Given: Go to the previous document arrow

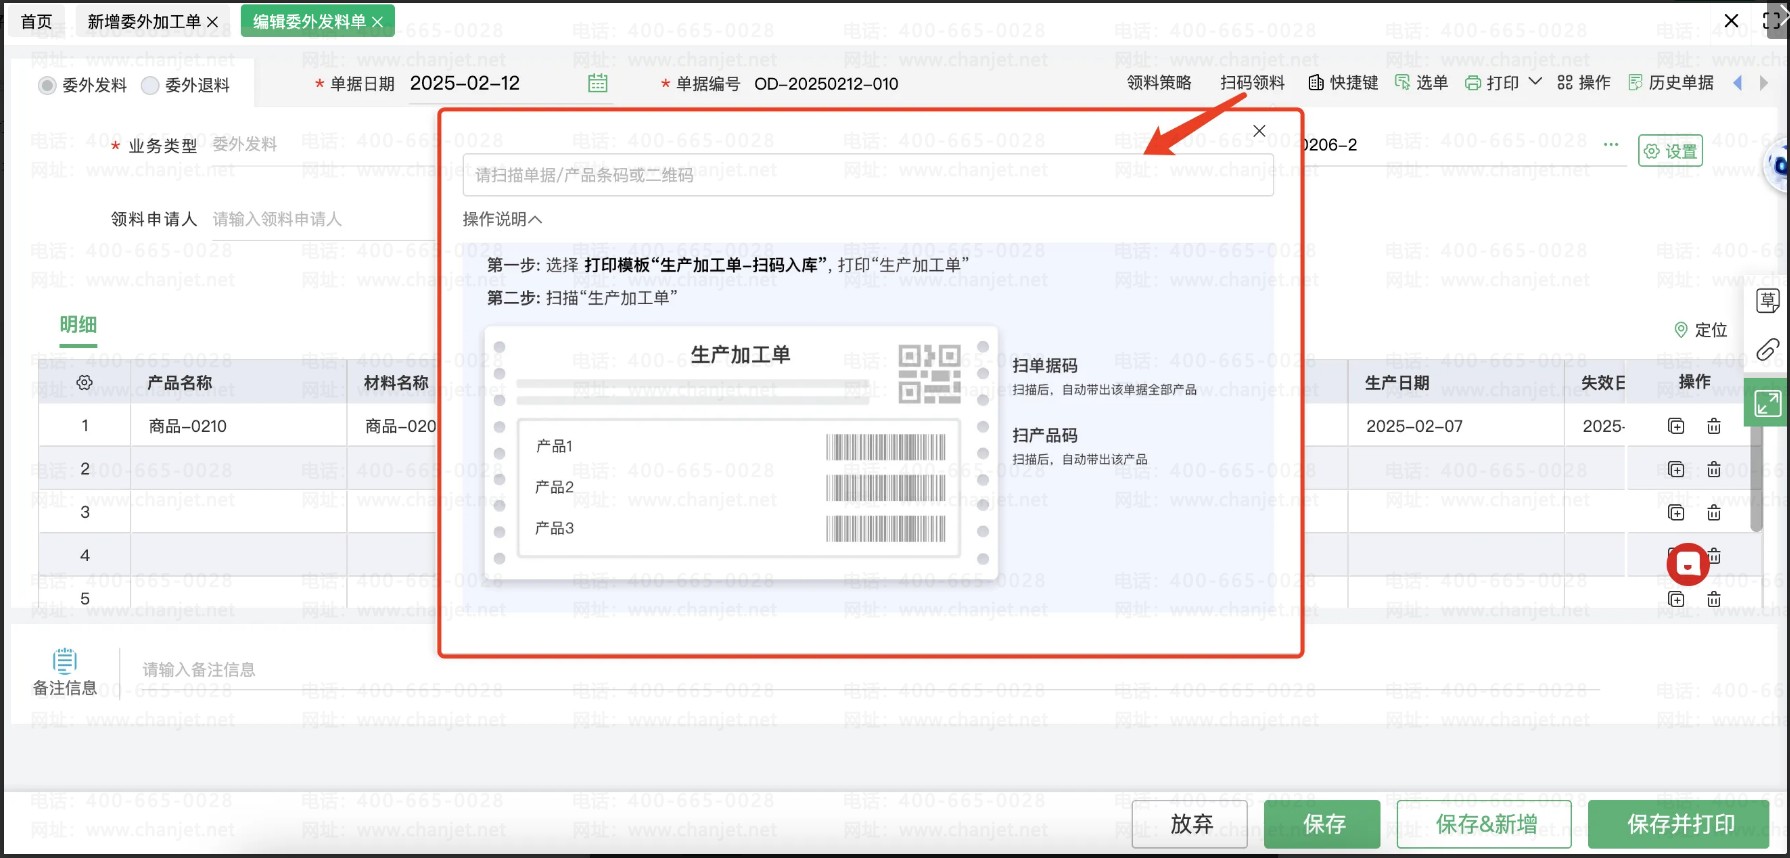Looking at the screenshot, I should 1738,83.
